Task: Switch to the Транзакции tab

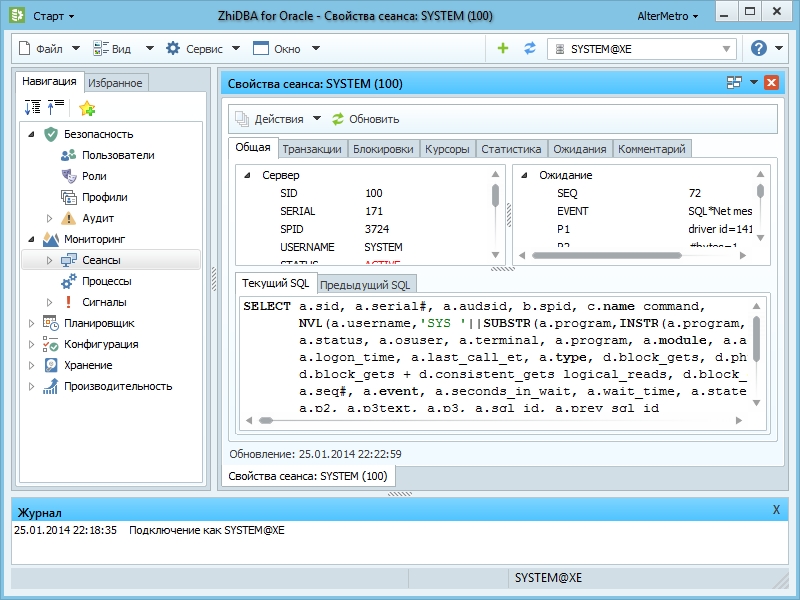Action: (312, 149)
